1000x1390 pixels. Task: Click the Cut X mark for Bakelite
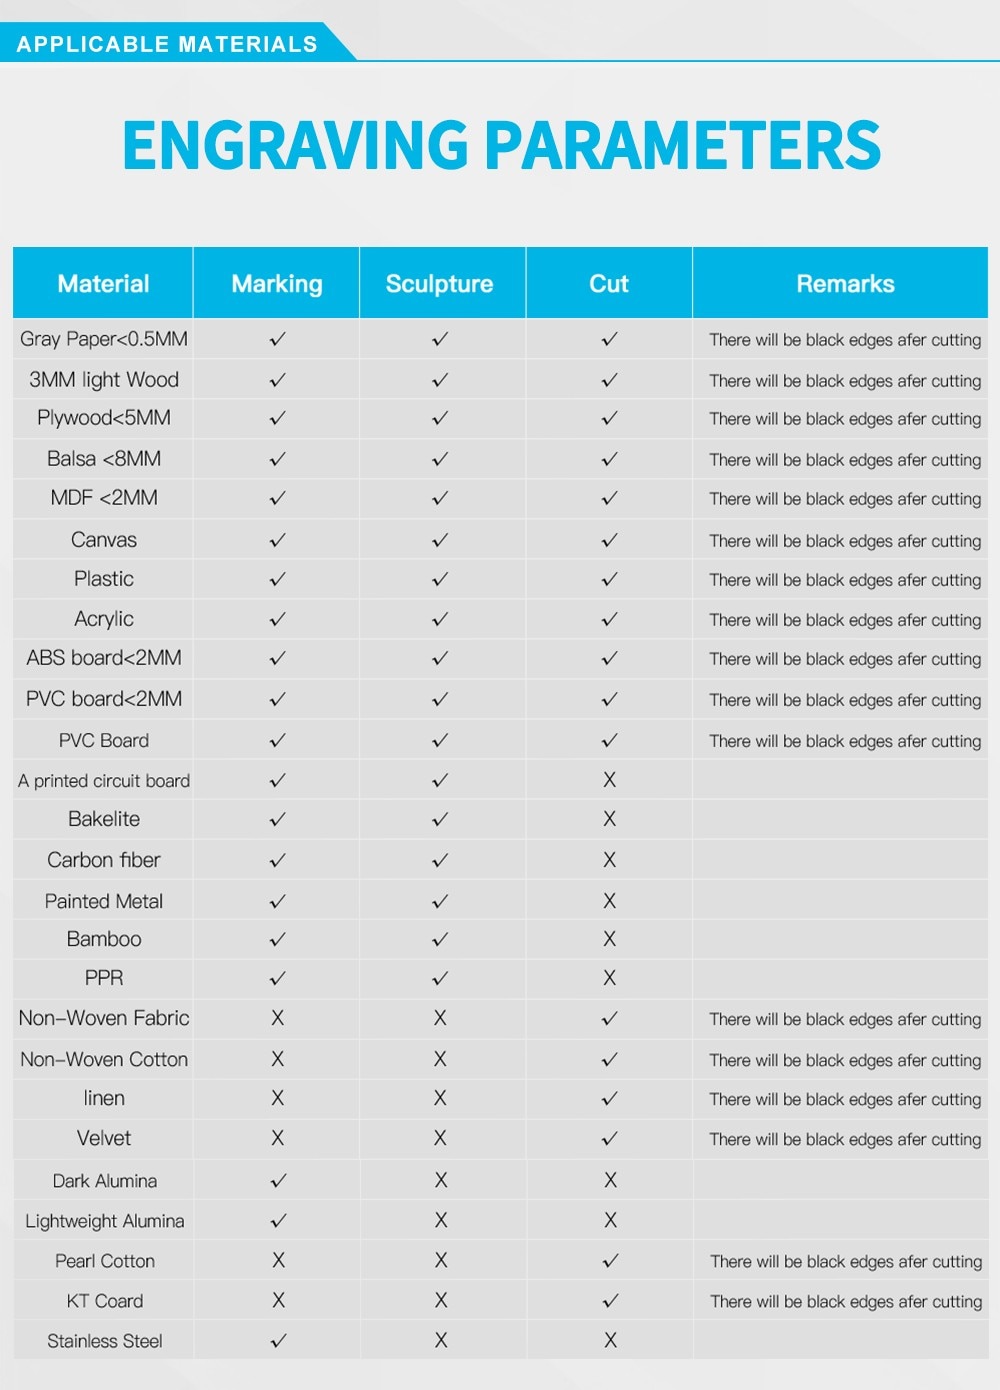pos(609,819)
